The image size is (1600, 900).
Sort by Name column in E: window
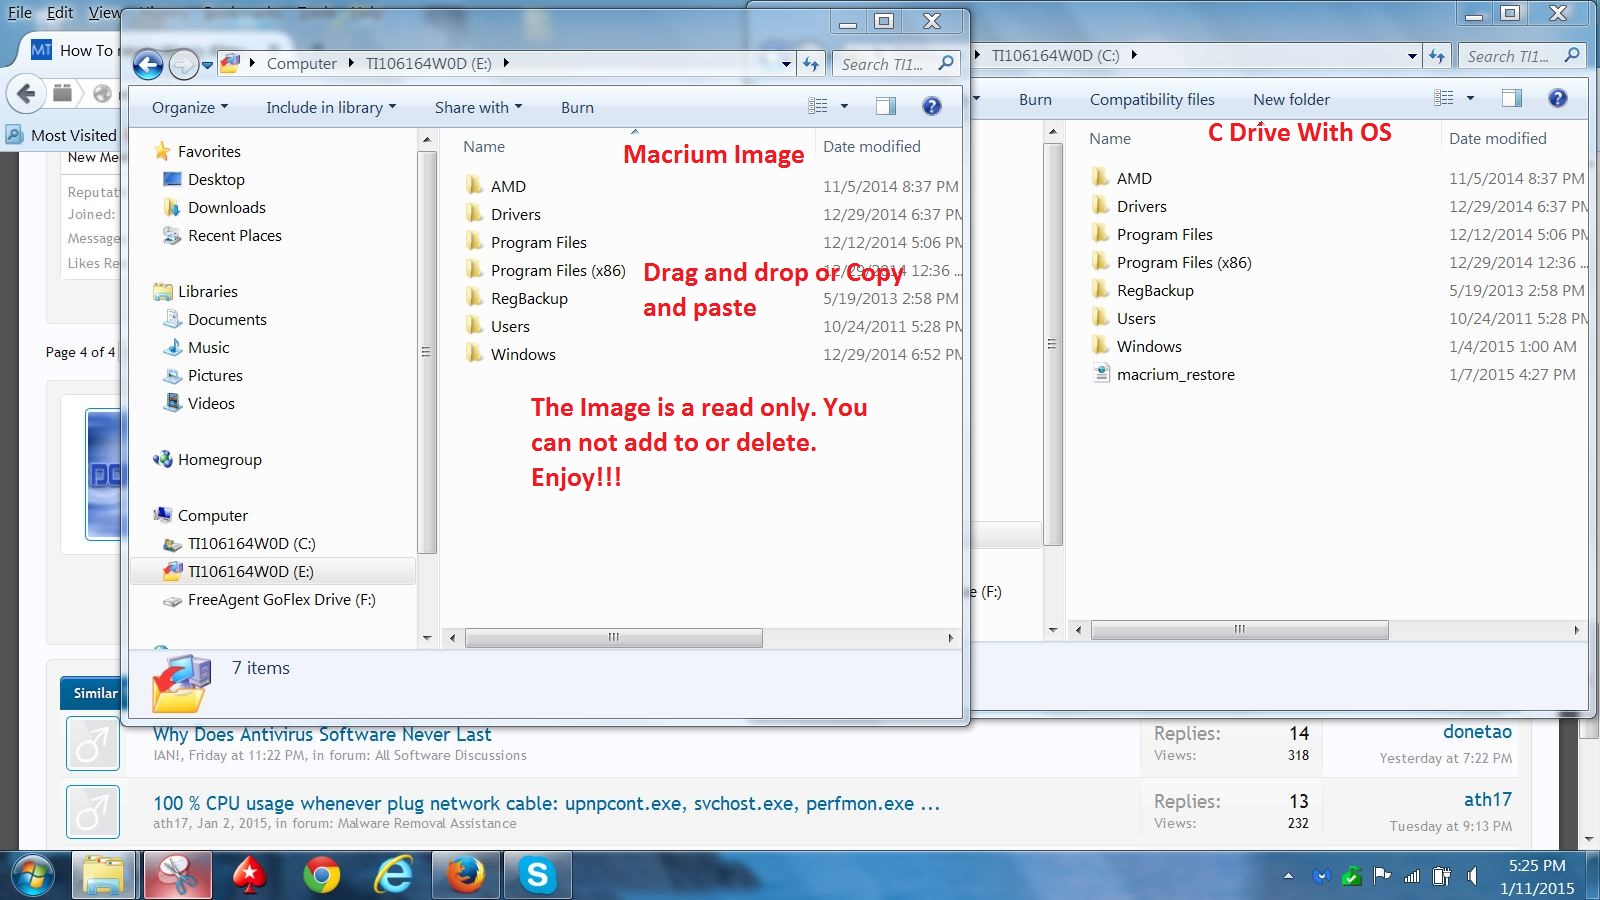pos(484,146)
